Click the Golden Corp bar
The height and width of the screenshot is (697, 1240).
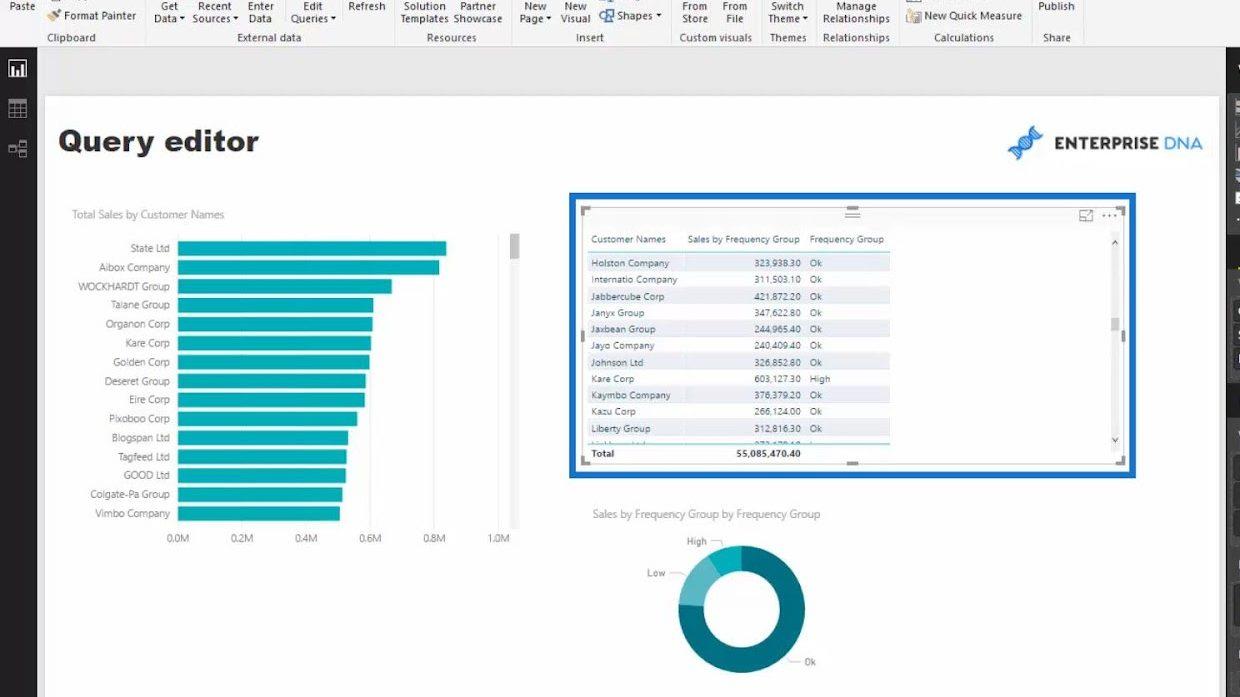click(274, 362)
